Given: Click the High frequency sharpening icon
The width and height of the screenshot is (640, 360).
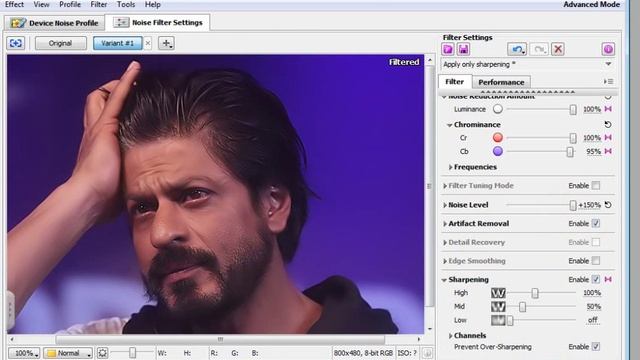Looking at the screenshot, I should (x=498, y=293).
